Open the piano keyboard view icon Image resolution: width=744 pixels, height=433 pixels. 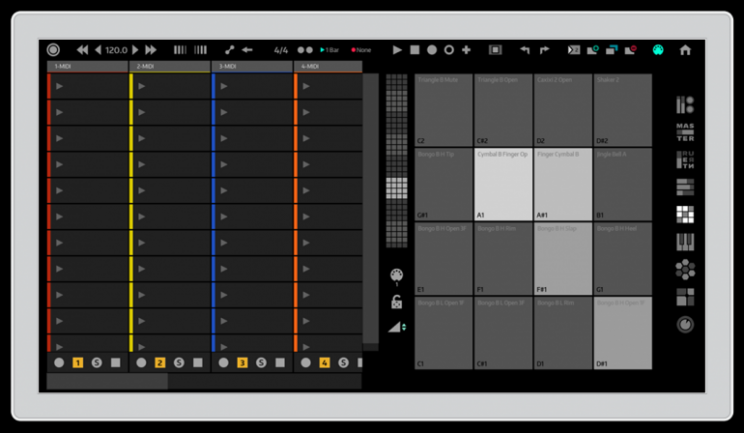(x=685, y=242)
